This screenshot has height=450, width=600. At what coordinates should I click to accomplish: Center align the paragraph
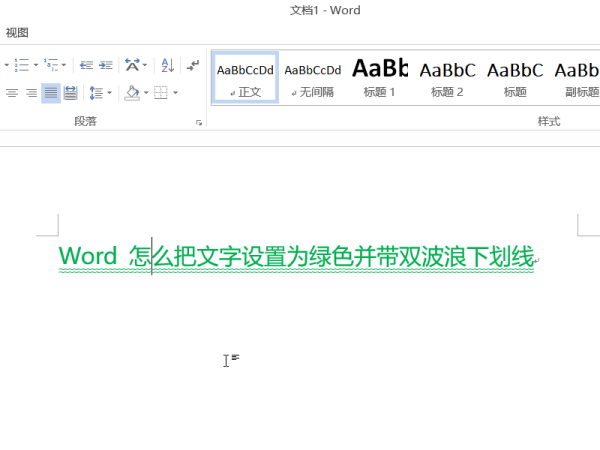pos(12,93)
